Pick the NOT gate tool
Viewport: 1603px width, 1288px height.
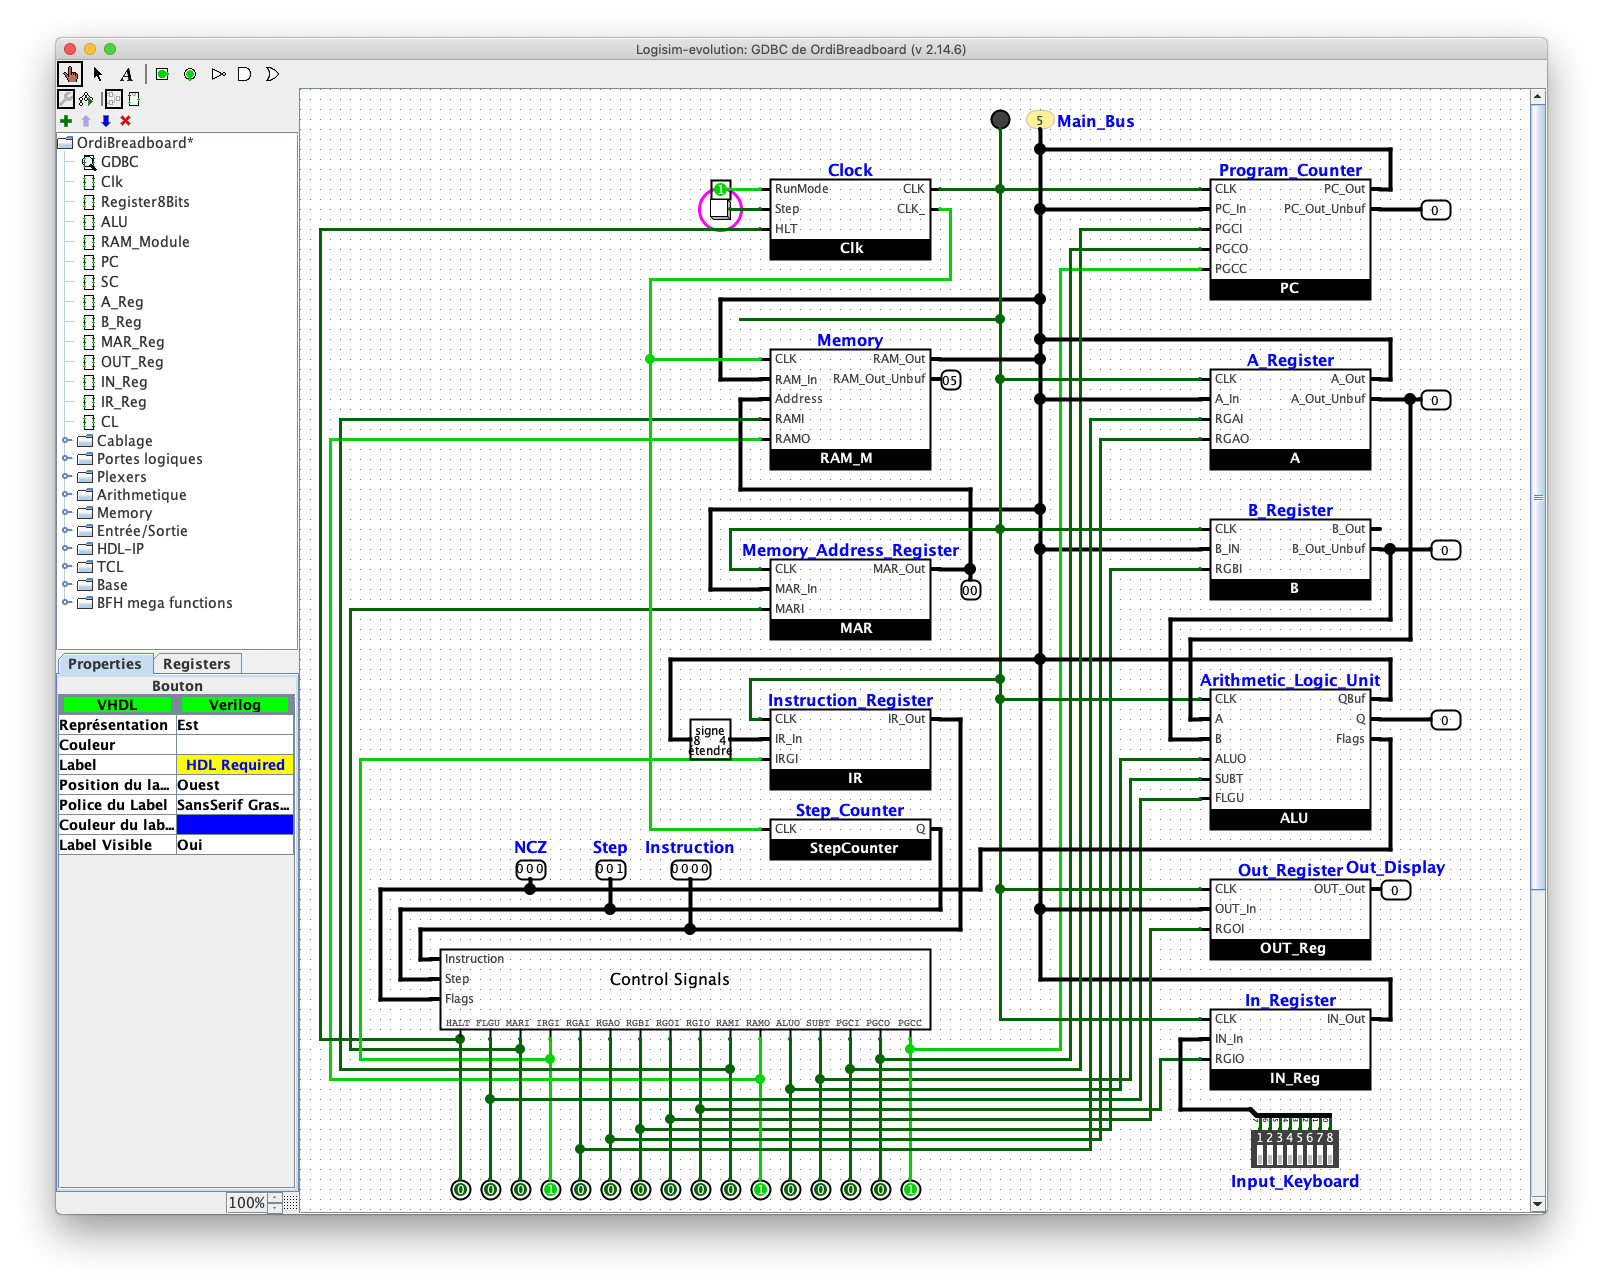(217, 73)
